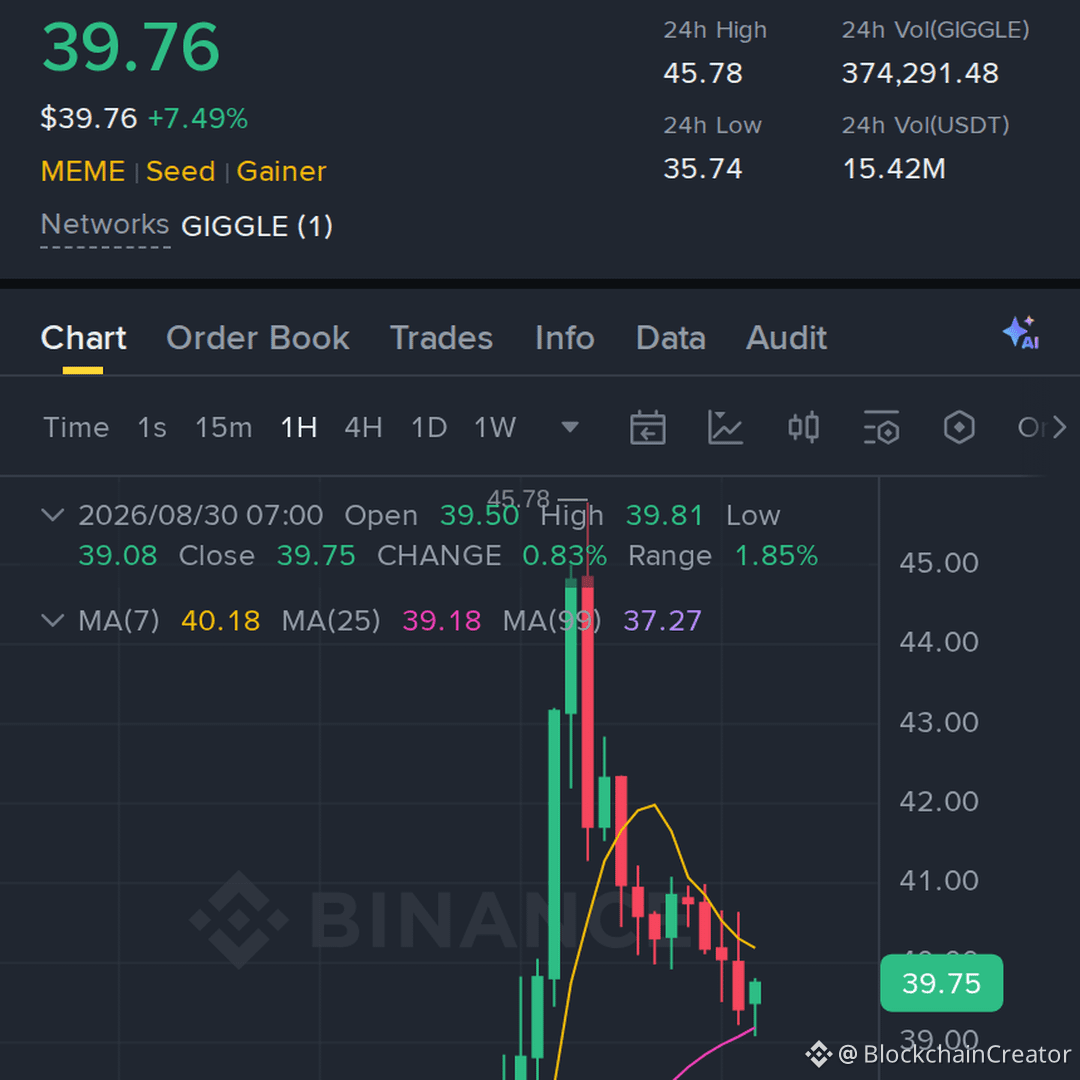Open the Order Book tab

pyautogui.click(x=258, y=338)
